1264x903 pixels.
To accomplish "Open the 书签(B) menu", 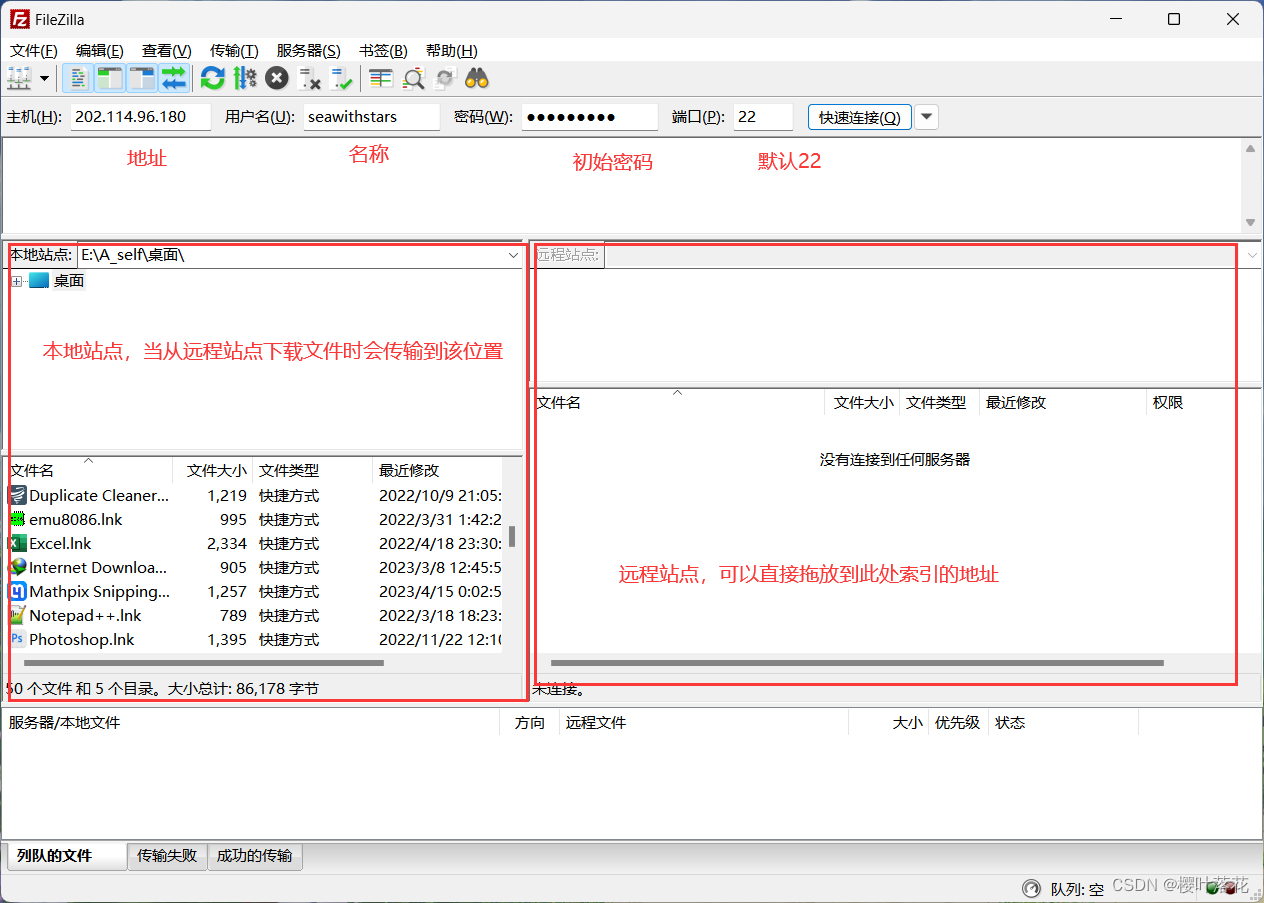I will pos(383,51).
